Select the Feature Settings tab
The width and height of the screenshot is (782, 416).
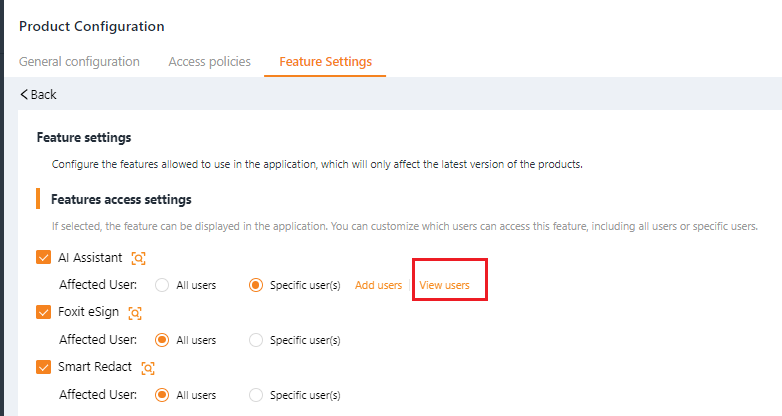[x=325, y=61]
